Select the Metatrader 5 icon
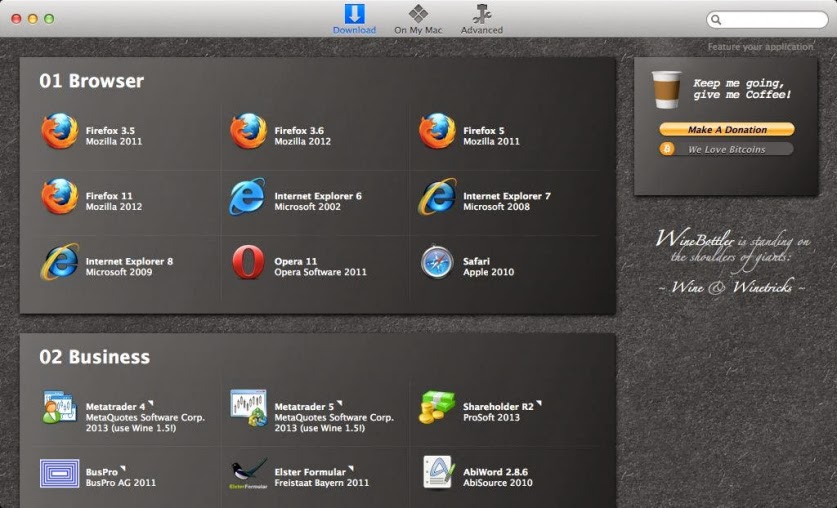 [x=249, y=408]
